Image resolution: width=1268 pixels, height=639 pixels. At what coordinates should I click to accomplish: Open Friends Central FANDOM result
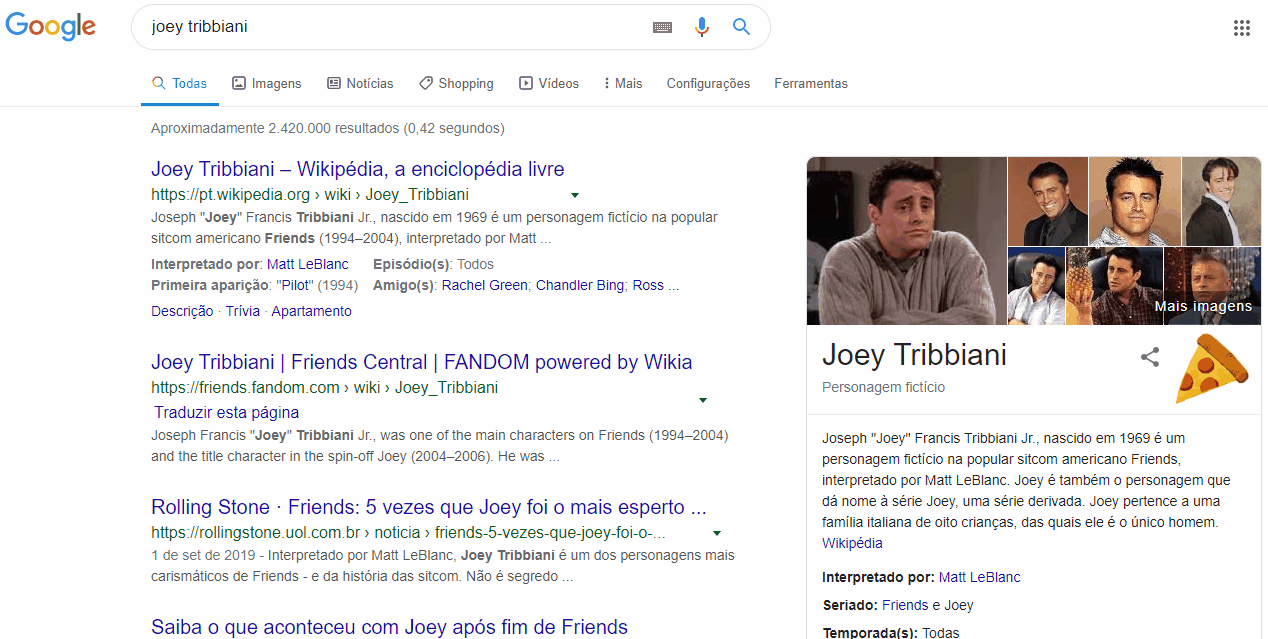click(422, 362)
